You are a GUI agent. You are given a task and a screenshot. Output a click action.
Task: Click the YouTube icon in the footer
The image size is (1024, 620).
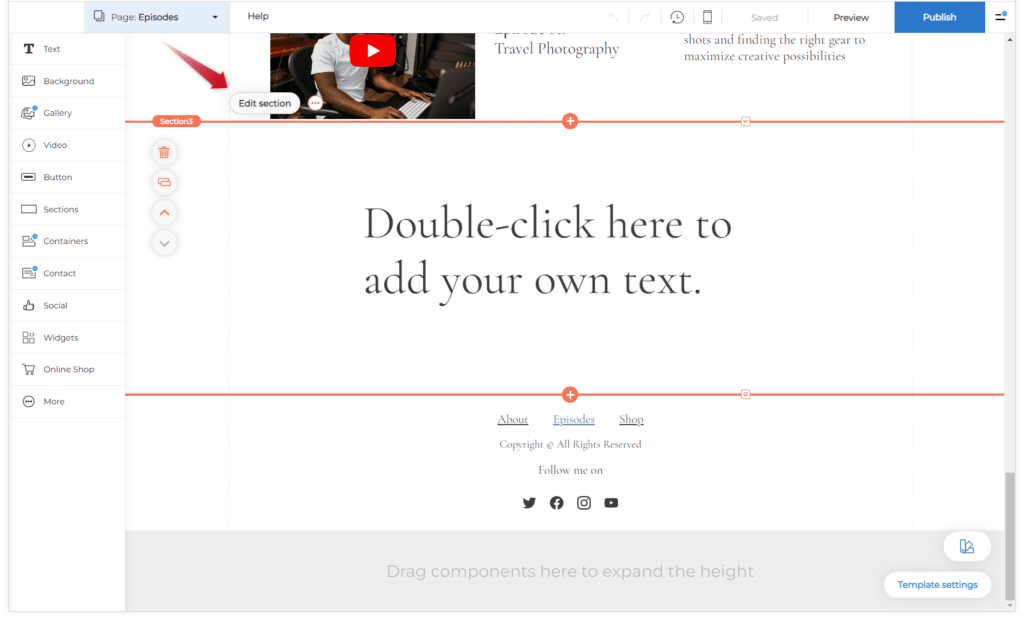pyautogui.click(x=611, y=502)
